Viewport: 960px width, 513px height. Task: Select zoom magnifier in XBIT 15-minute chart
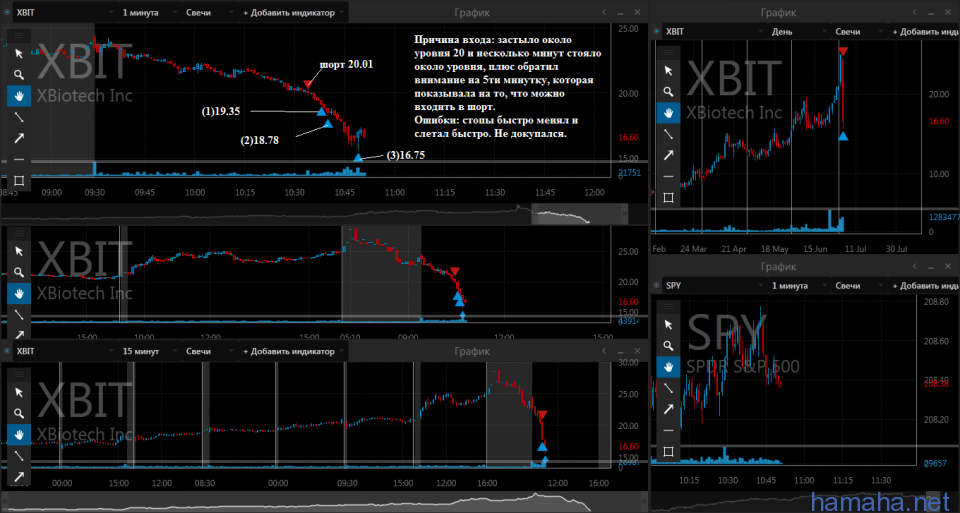tap(19, 413)
